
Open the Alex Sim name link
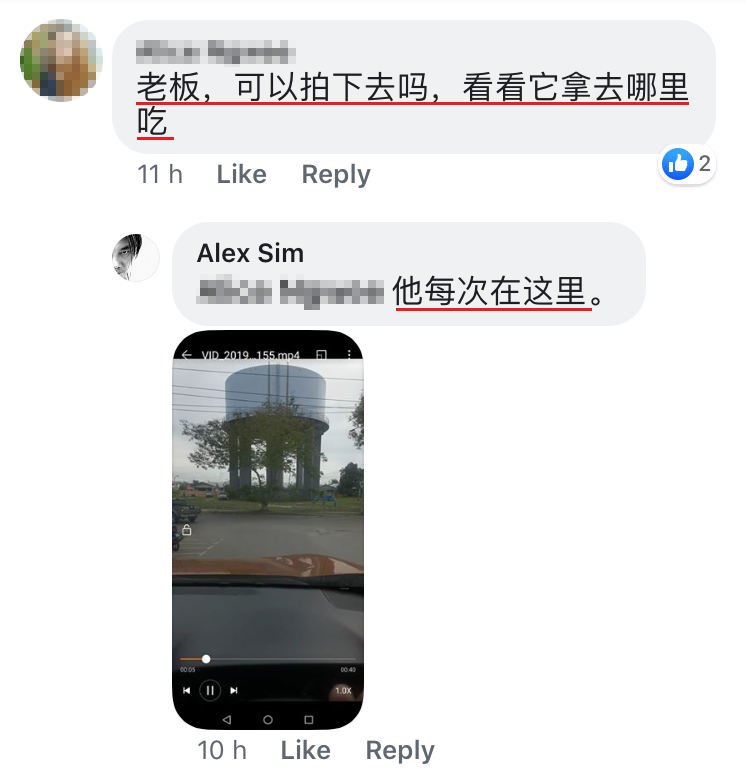coord(250,253)
